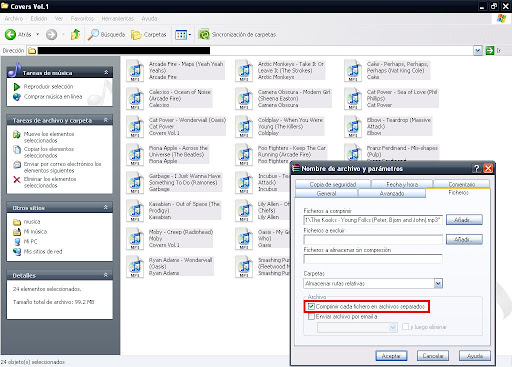512x367 pixels.
Task: Click Añadir next to Ficheros a excluir
Action: pyautogui.click(x=464, y=239)
